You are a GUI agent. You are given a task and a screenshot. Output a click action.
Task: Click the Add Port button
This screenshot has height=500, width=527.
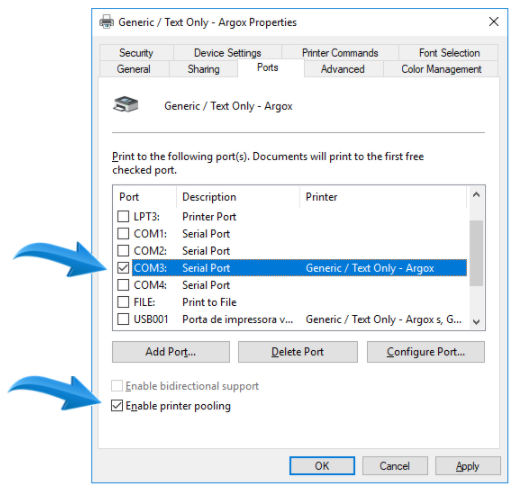point(171,352)
